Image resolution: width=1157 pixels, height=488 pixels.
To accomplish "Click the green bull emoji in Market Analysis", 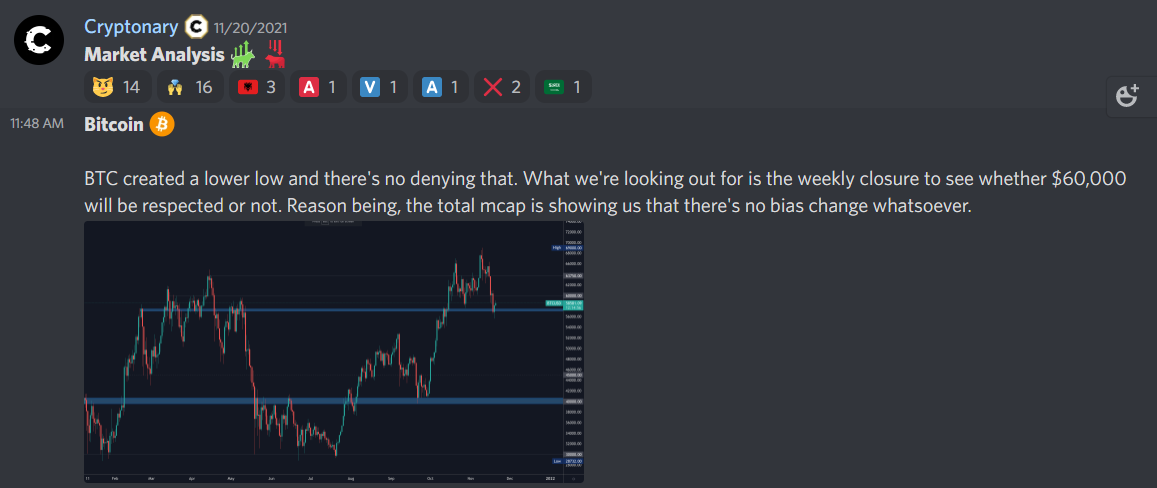I will pos(242,55).
